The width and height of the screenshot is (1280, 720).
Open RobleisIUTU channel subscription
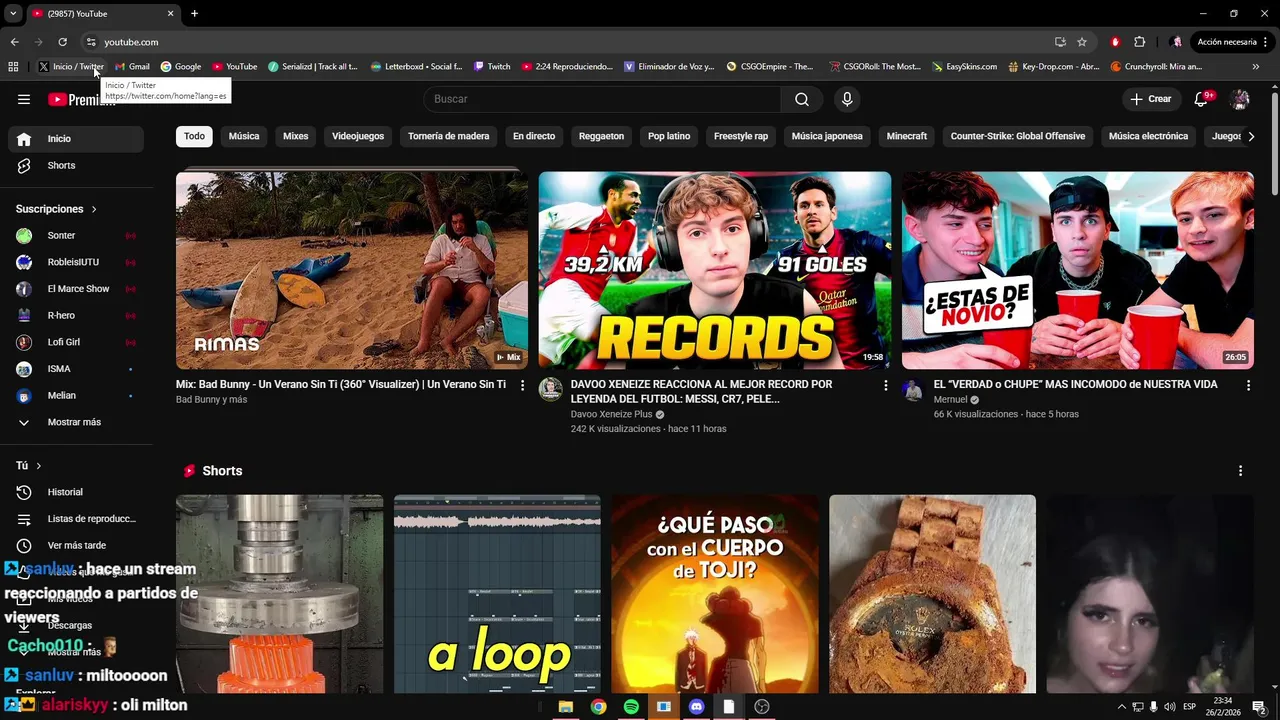(76, 262)
